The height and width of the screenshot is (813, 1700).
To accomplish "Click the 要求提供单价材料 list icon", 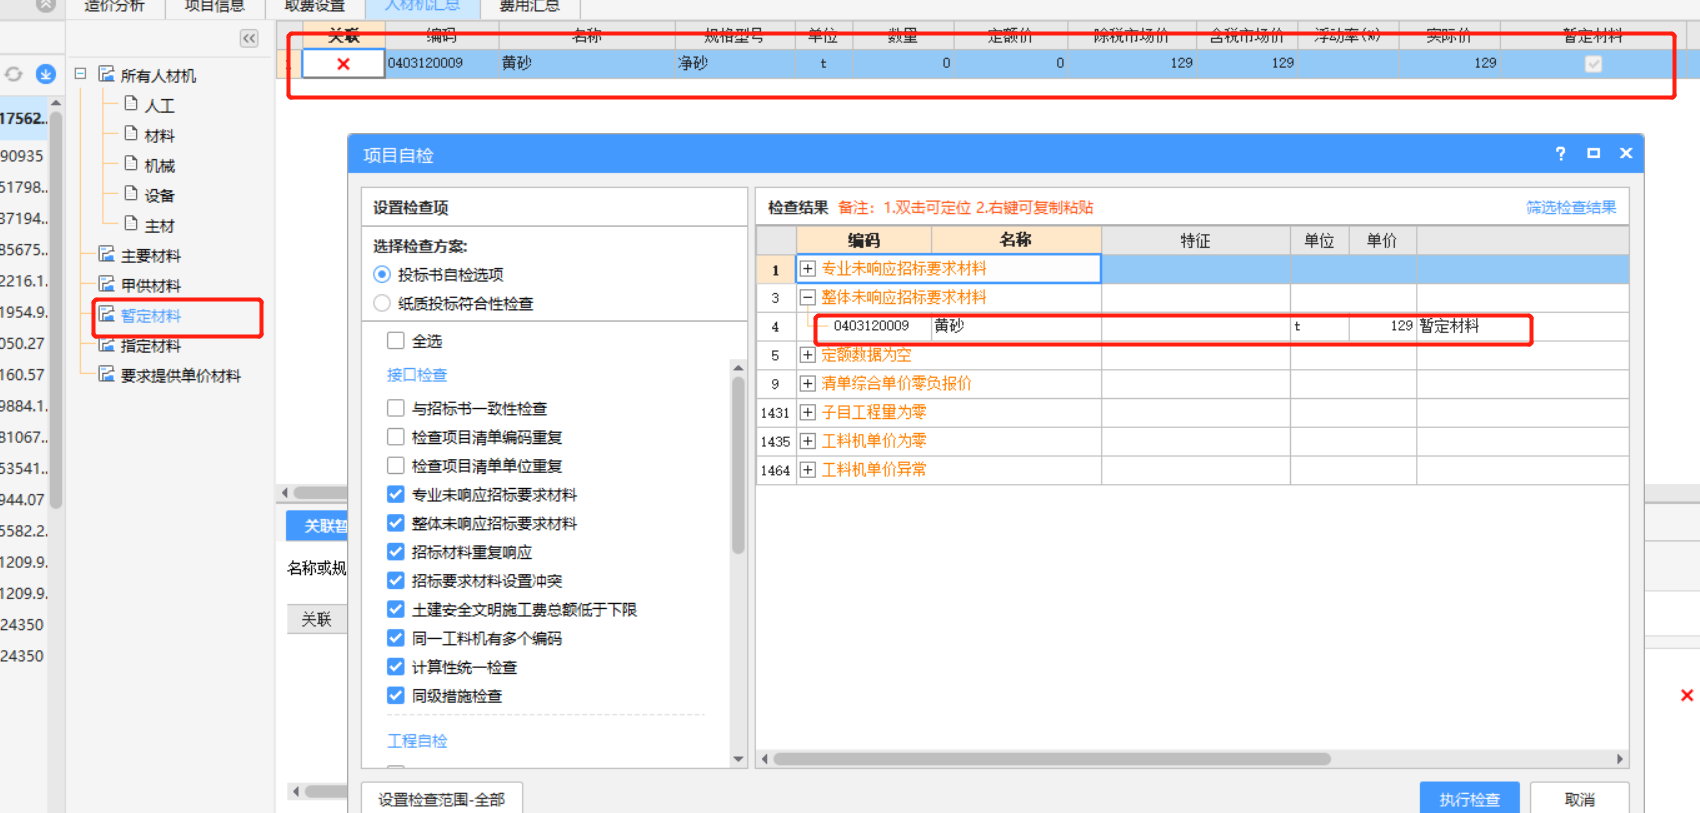I will click(107, 374).
